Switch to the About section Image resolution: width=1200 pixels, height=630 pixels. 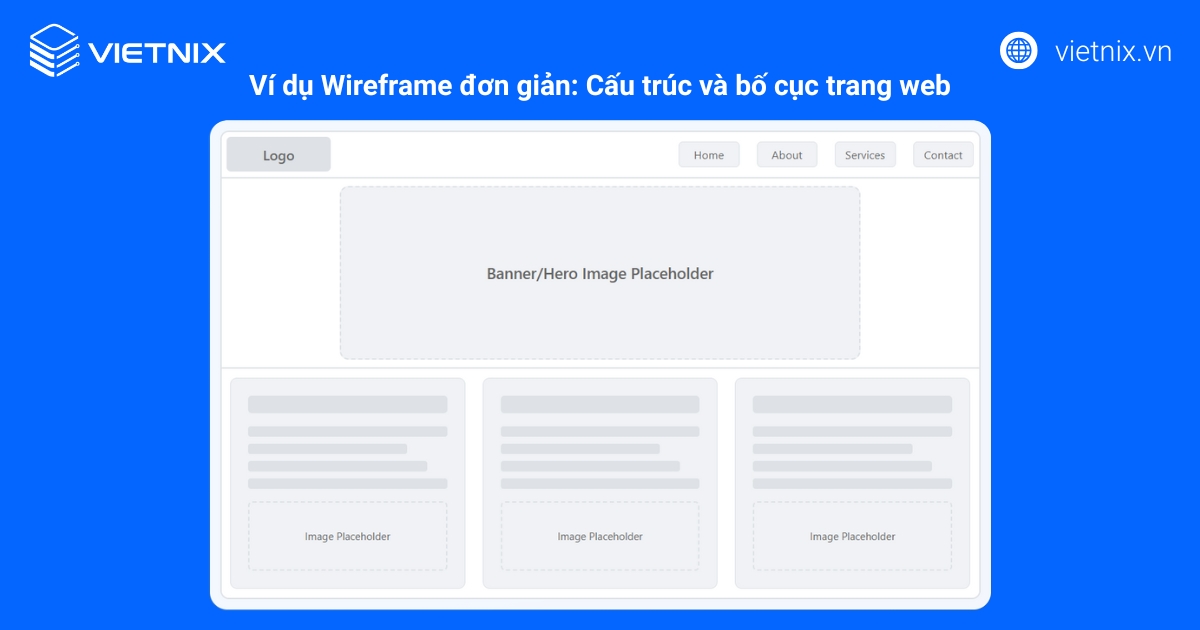point(787,154)
